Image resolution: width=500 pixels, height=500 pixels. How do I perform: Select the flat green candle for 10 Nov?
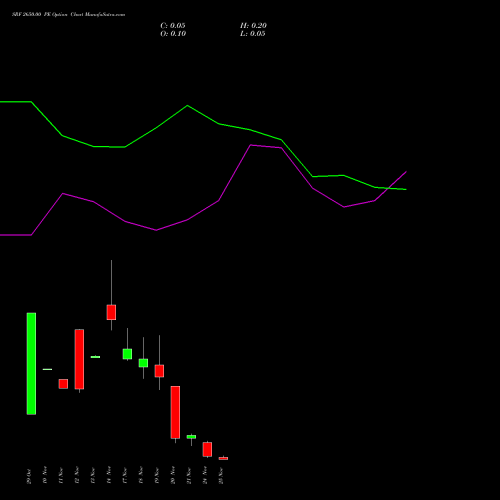point(47,369)
